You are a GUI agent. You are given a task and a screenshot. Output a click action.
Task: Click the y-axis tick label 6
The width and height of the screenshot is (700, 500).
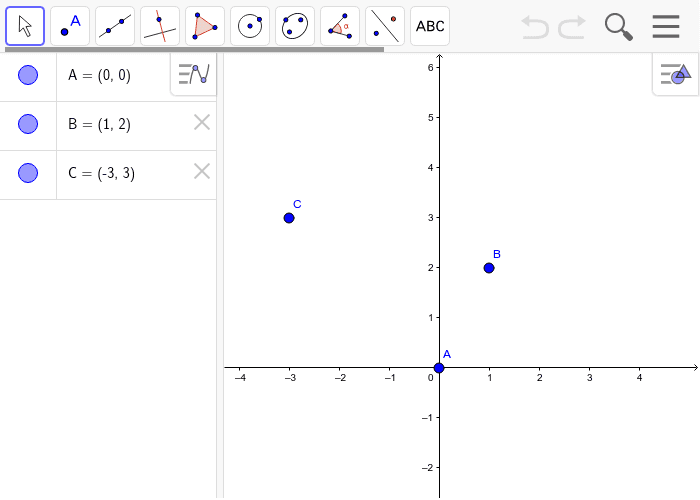tap(430, 67)
